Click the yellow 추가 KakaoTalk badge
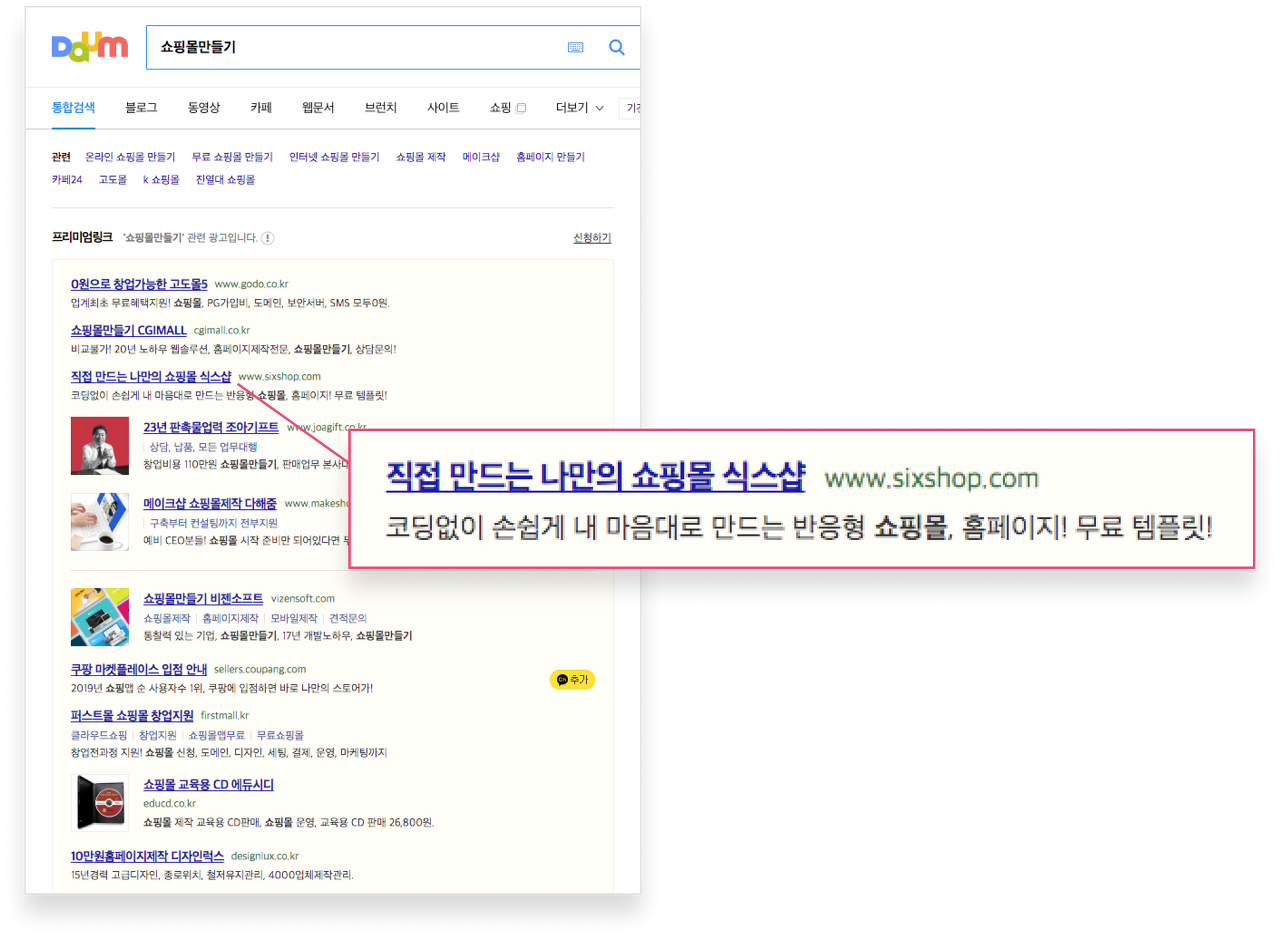The image size is (1280, 938). pyautogui.click(x=572, y=680)
